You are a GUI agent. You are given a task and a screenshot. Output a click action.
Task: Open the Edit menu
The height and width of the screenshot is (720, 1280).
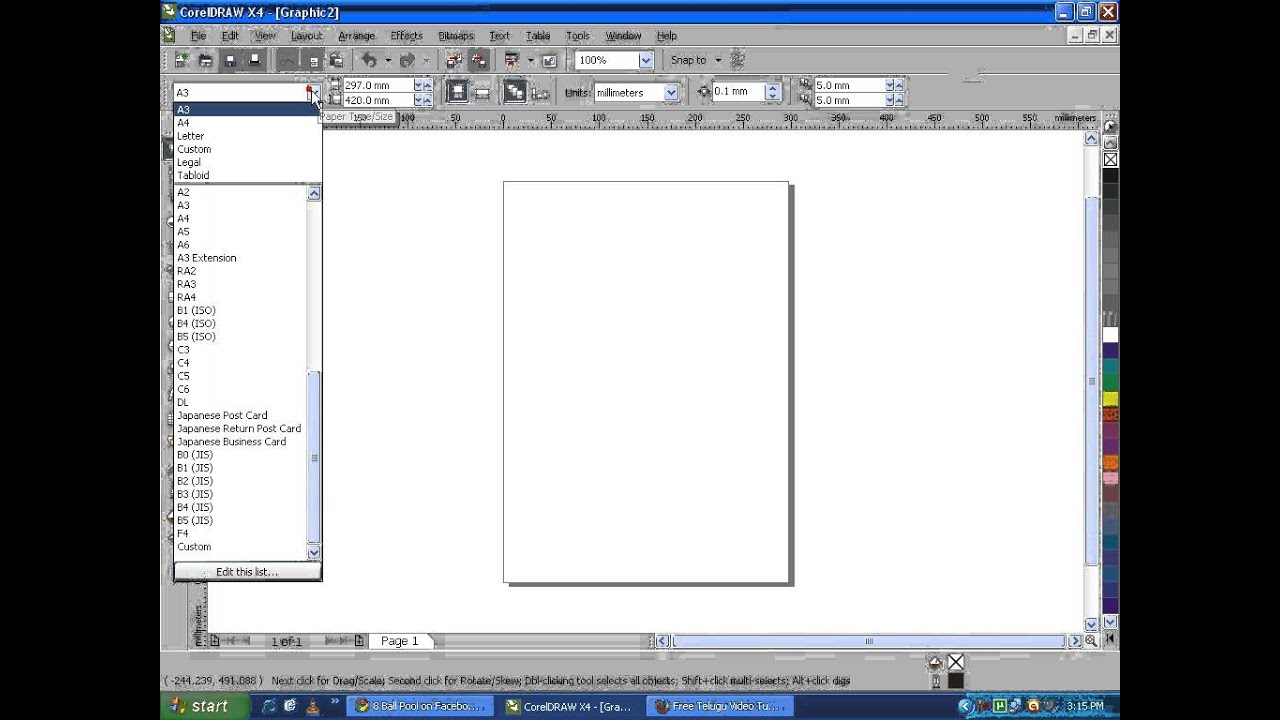coord(230,35)
